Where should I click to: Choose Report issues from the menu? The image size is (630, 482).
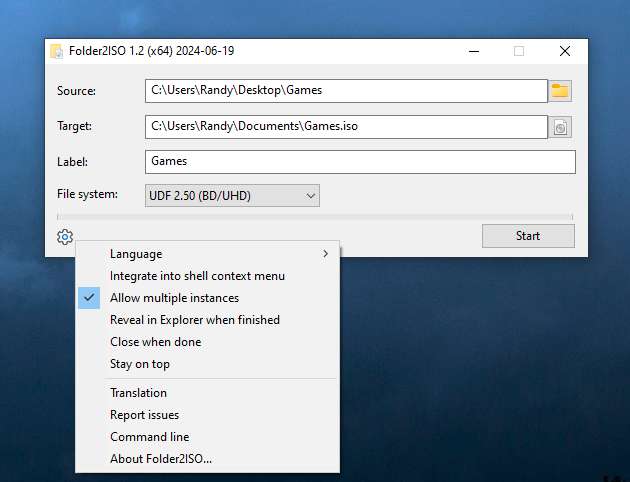(x=207, y=415)
